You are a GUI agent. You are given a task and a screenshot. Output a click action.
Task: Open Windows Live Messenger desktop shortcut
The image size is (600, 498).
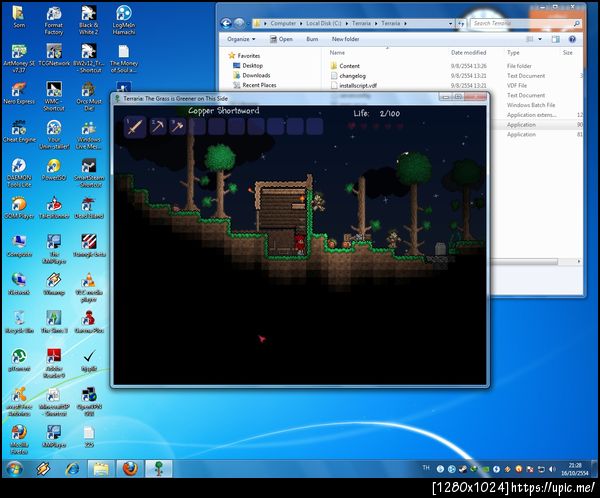coord(89,134)
